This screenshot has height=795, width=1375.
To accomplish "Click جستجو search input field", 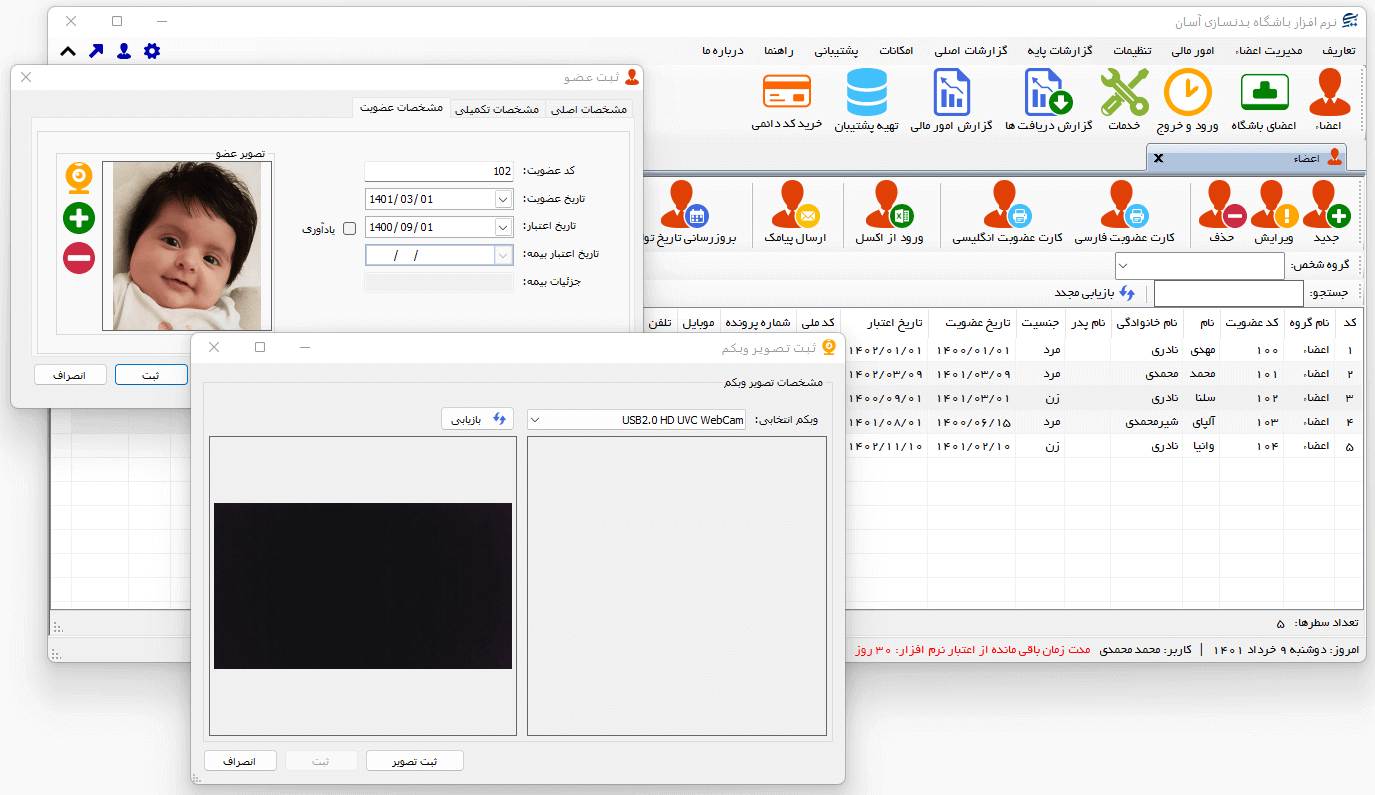I will (x=1229, y=293).
